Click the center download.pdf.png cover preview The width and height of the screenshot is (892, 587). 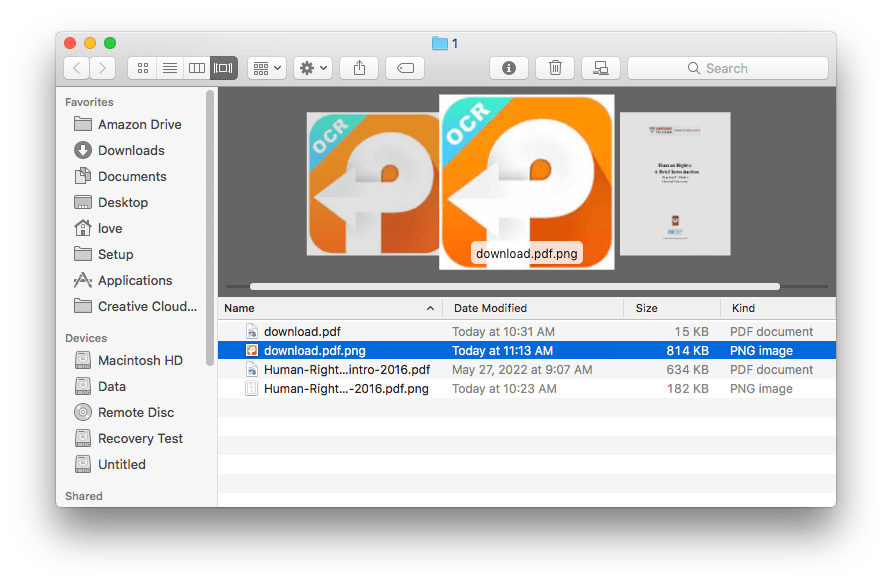pyautogui.click(x=527, y=182)
